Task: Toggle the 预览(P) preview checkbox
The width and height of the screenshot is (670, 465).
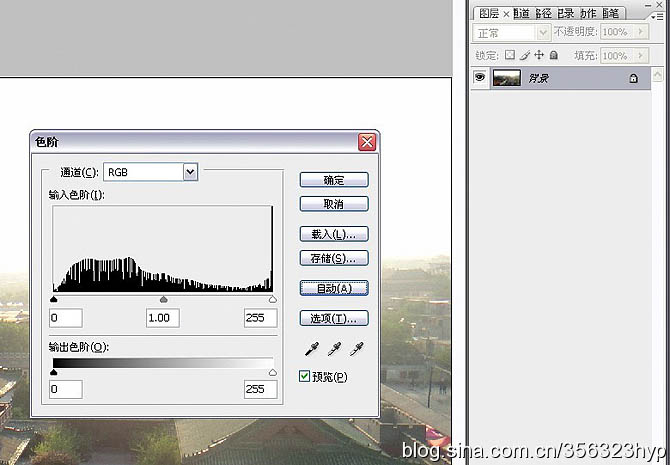Action: point(304,376)
